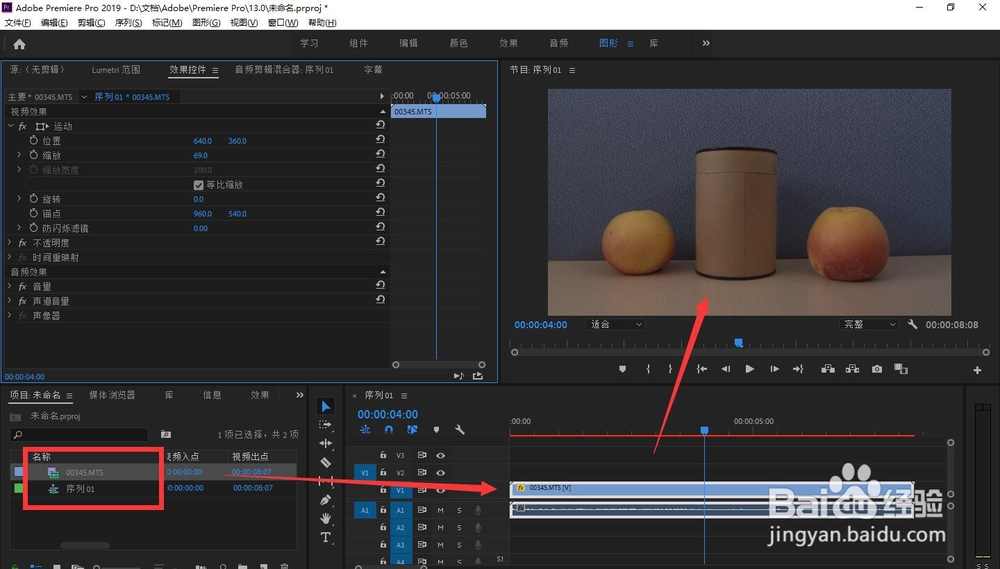Click the linked selection icon in timeline

coord(412,430)
